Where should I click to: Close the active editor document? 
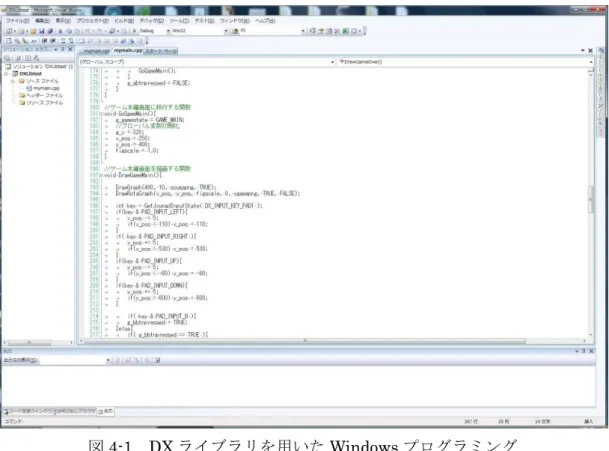(x=590, y=51)
